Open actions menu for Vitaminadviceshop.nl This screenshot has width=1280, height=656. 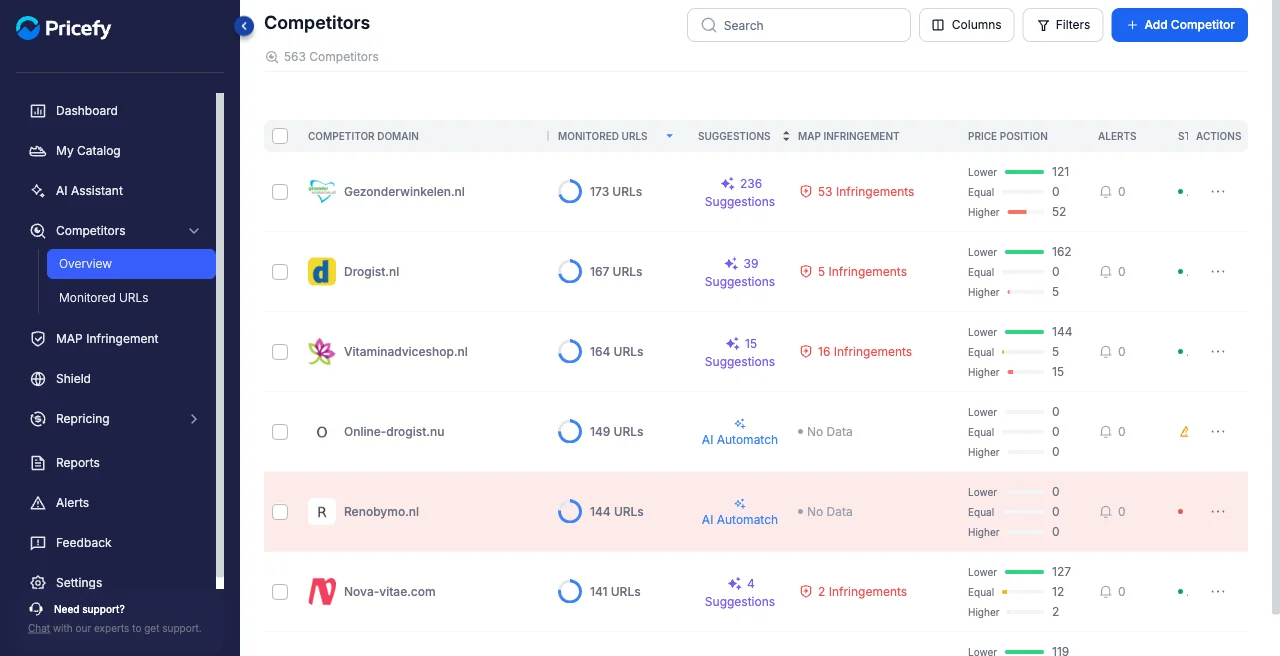[x=1218, y=352]
